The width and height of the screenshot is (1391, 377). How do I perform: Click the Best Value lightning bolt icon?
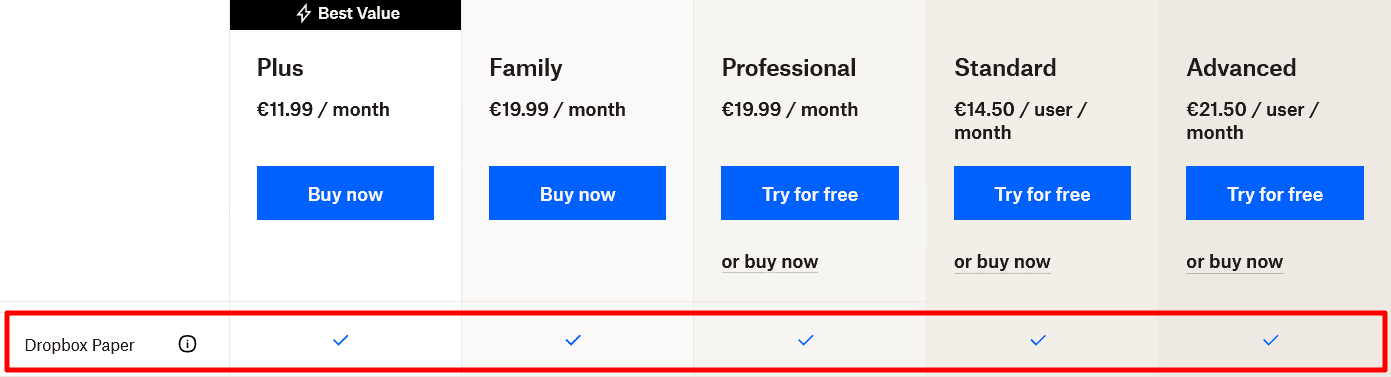click(x=304, y=14)
